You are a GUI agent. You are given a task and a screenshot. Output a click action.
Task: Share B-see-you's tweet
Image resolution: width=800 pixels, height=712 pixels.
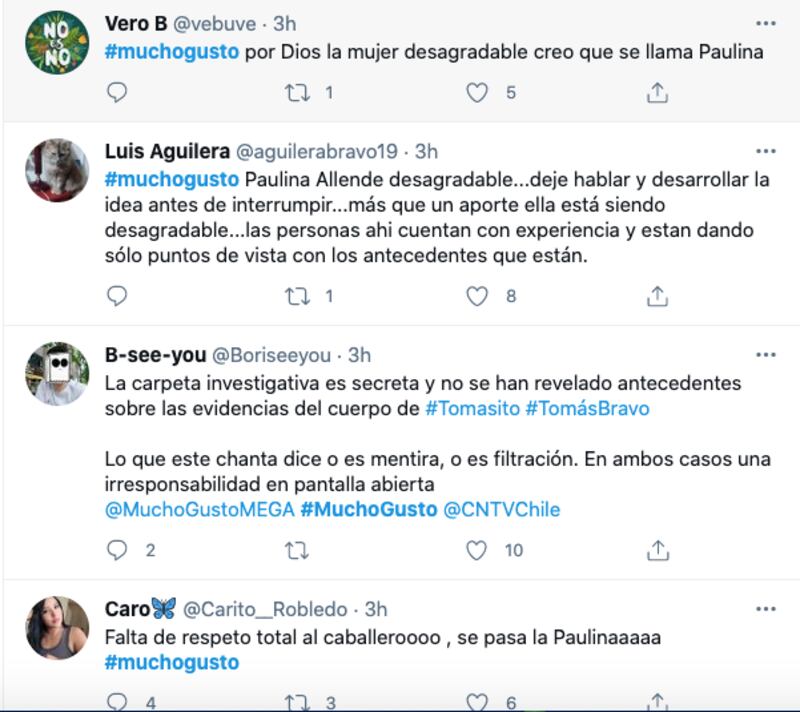pos(657,550)
